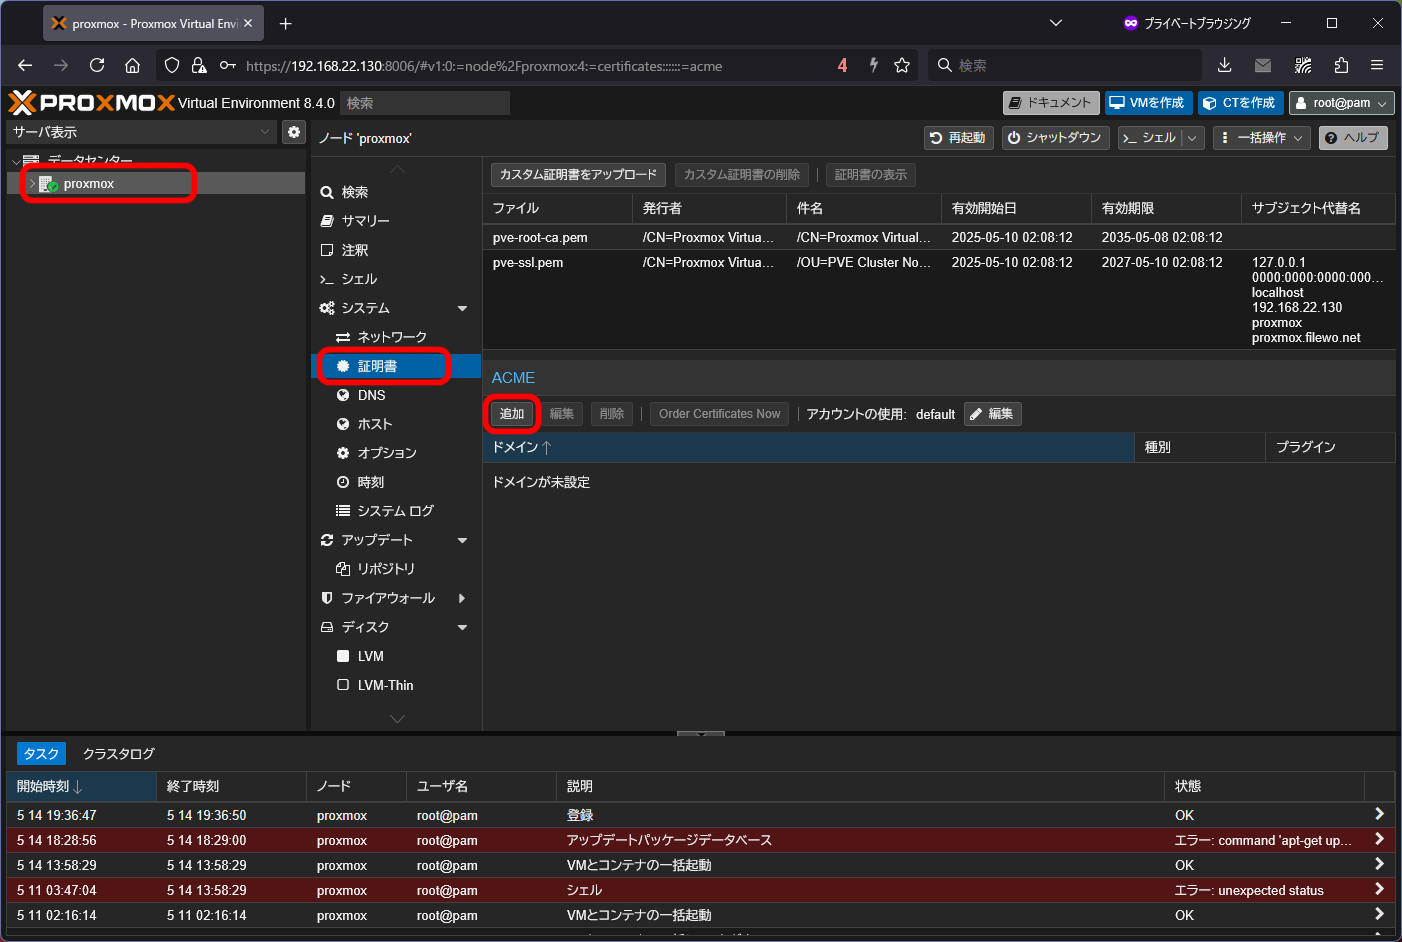
Task: Reload the page with refresh icon
Action: click(97, 65)
